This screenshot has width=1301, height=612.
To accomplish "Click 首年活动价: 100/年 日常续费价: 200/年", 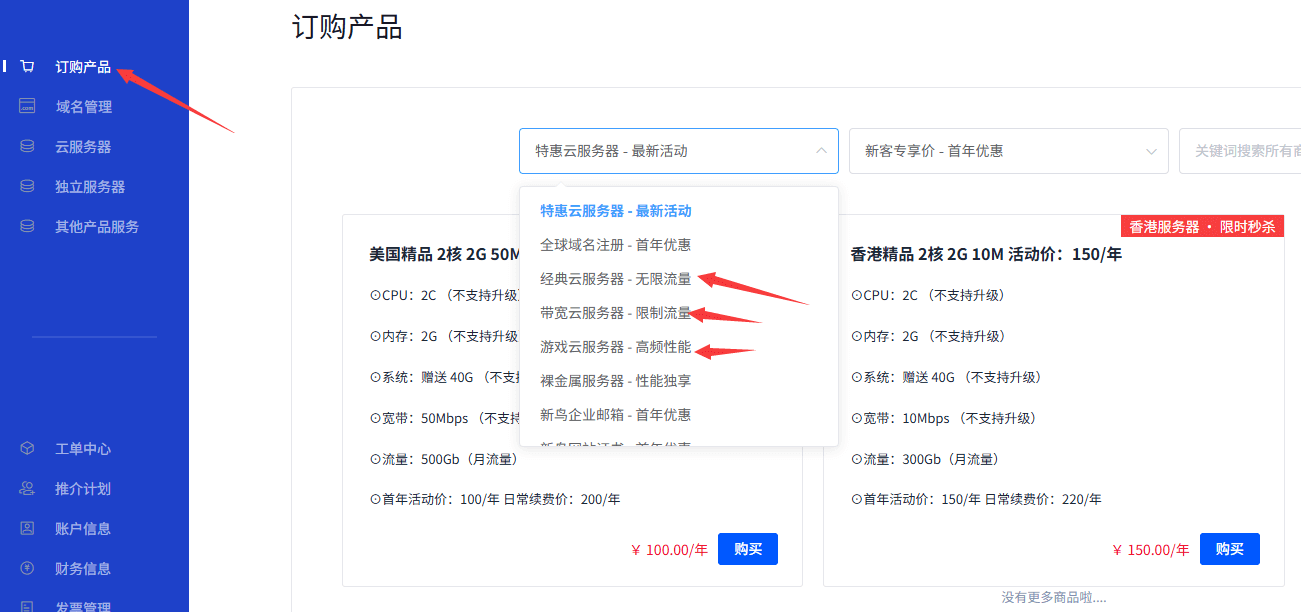I will click(x=494, y=499).
